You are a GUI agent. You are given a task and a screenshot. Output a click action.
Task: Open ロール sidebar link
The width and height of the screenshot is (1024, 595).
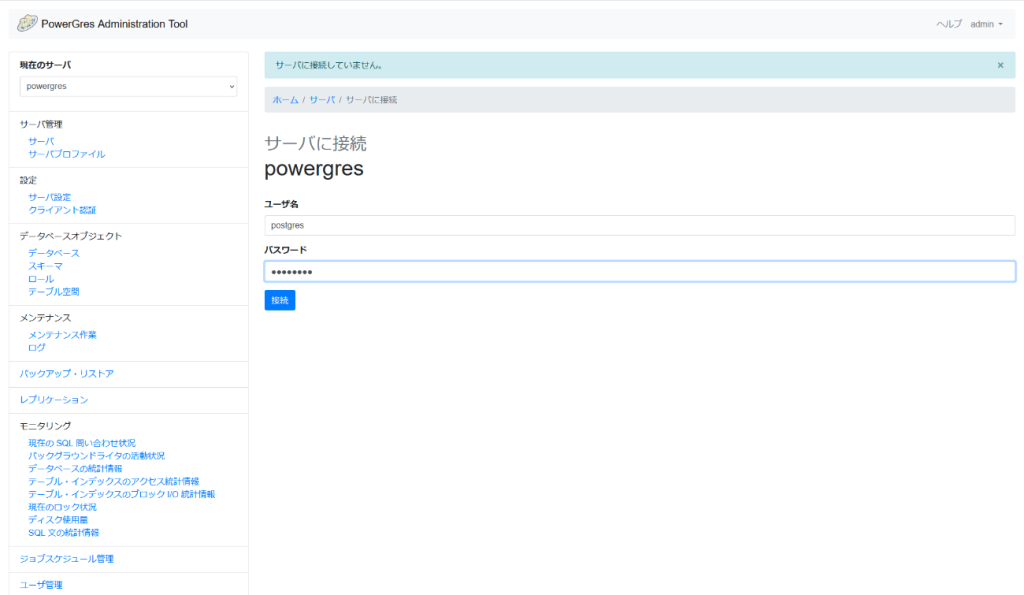pyautogui.click(x=41, y=279)
